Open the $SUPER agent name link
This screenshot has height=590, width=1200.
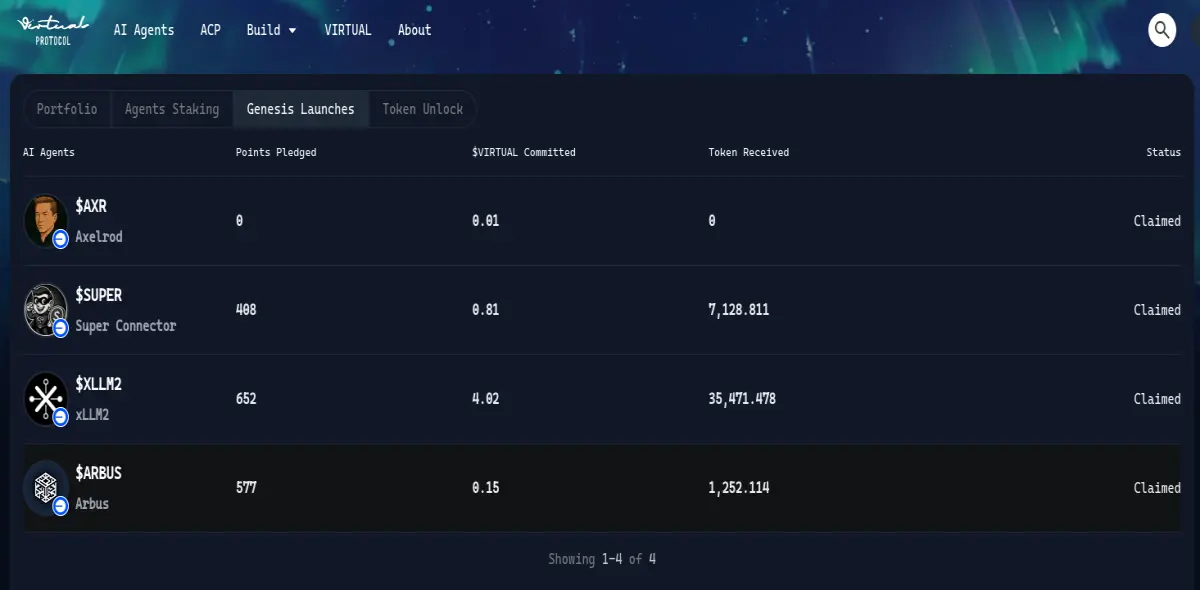coord(99,295)
